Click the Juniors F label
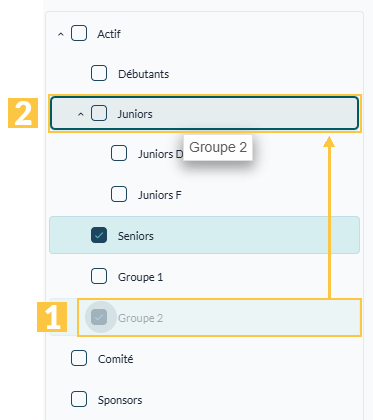This screenshot has height=420, width=373. (160, 195)
